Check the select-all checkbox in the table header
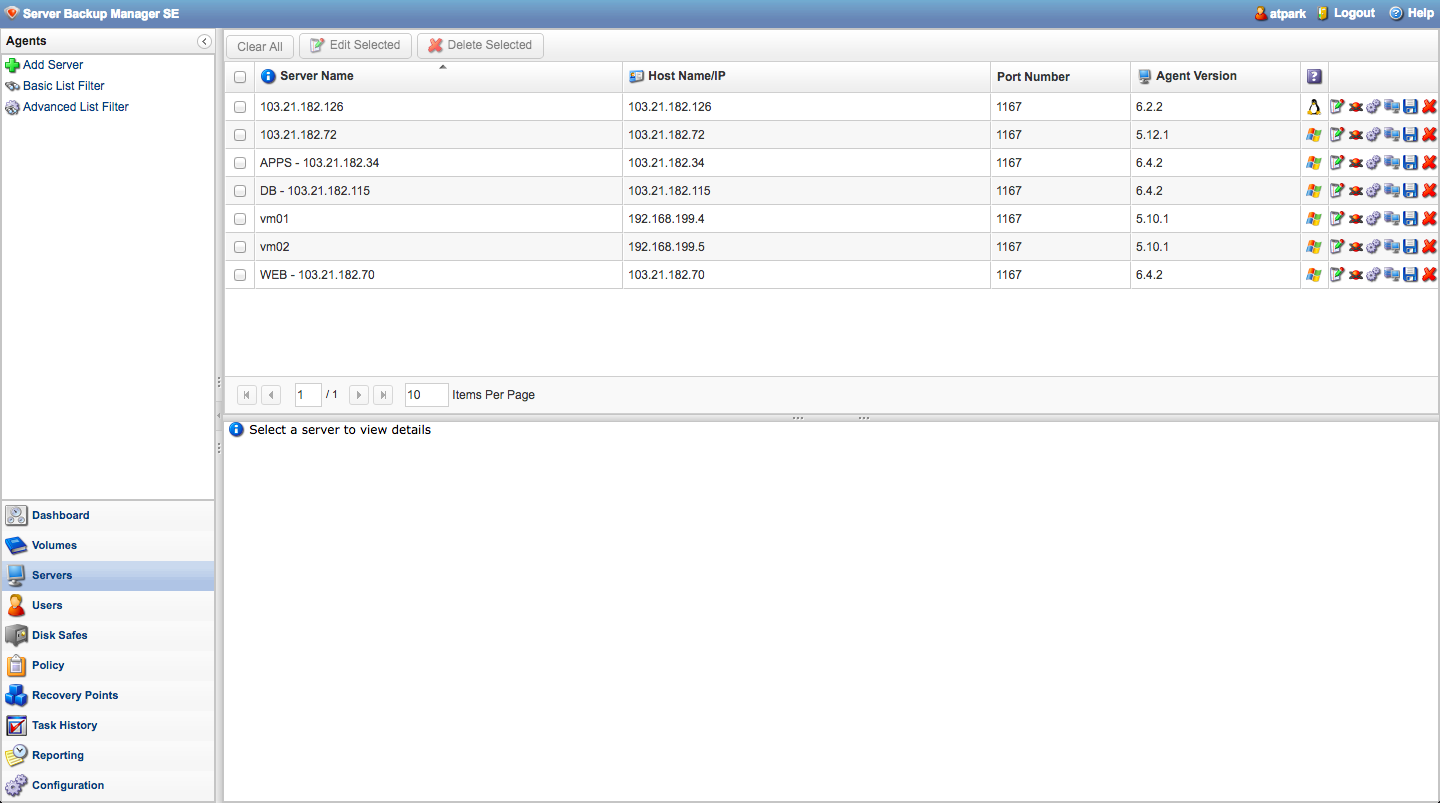 (240, 77)
